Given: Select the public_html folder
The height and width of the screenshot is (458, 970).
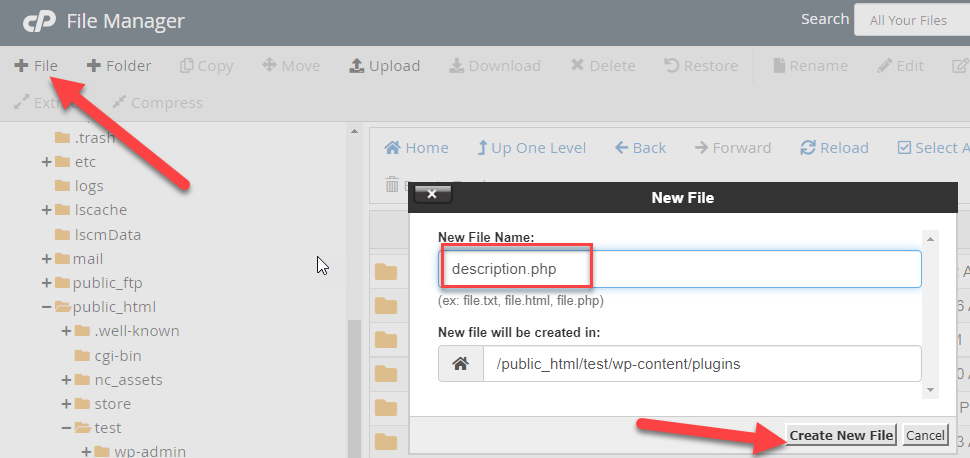Looking at the screenshot, I should pyautogui.click(x=106, y=307).
